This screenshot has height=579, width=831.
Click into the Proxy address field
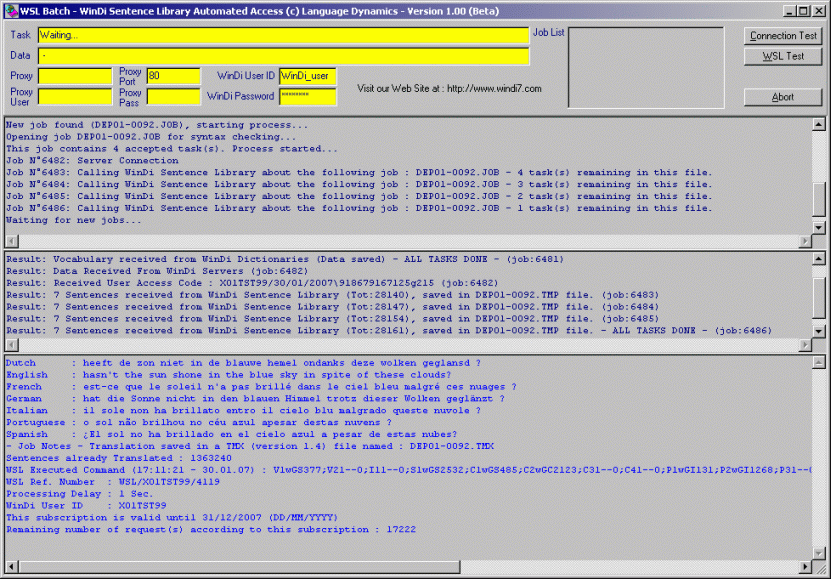point(75,76)
